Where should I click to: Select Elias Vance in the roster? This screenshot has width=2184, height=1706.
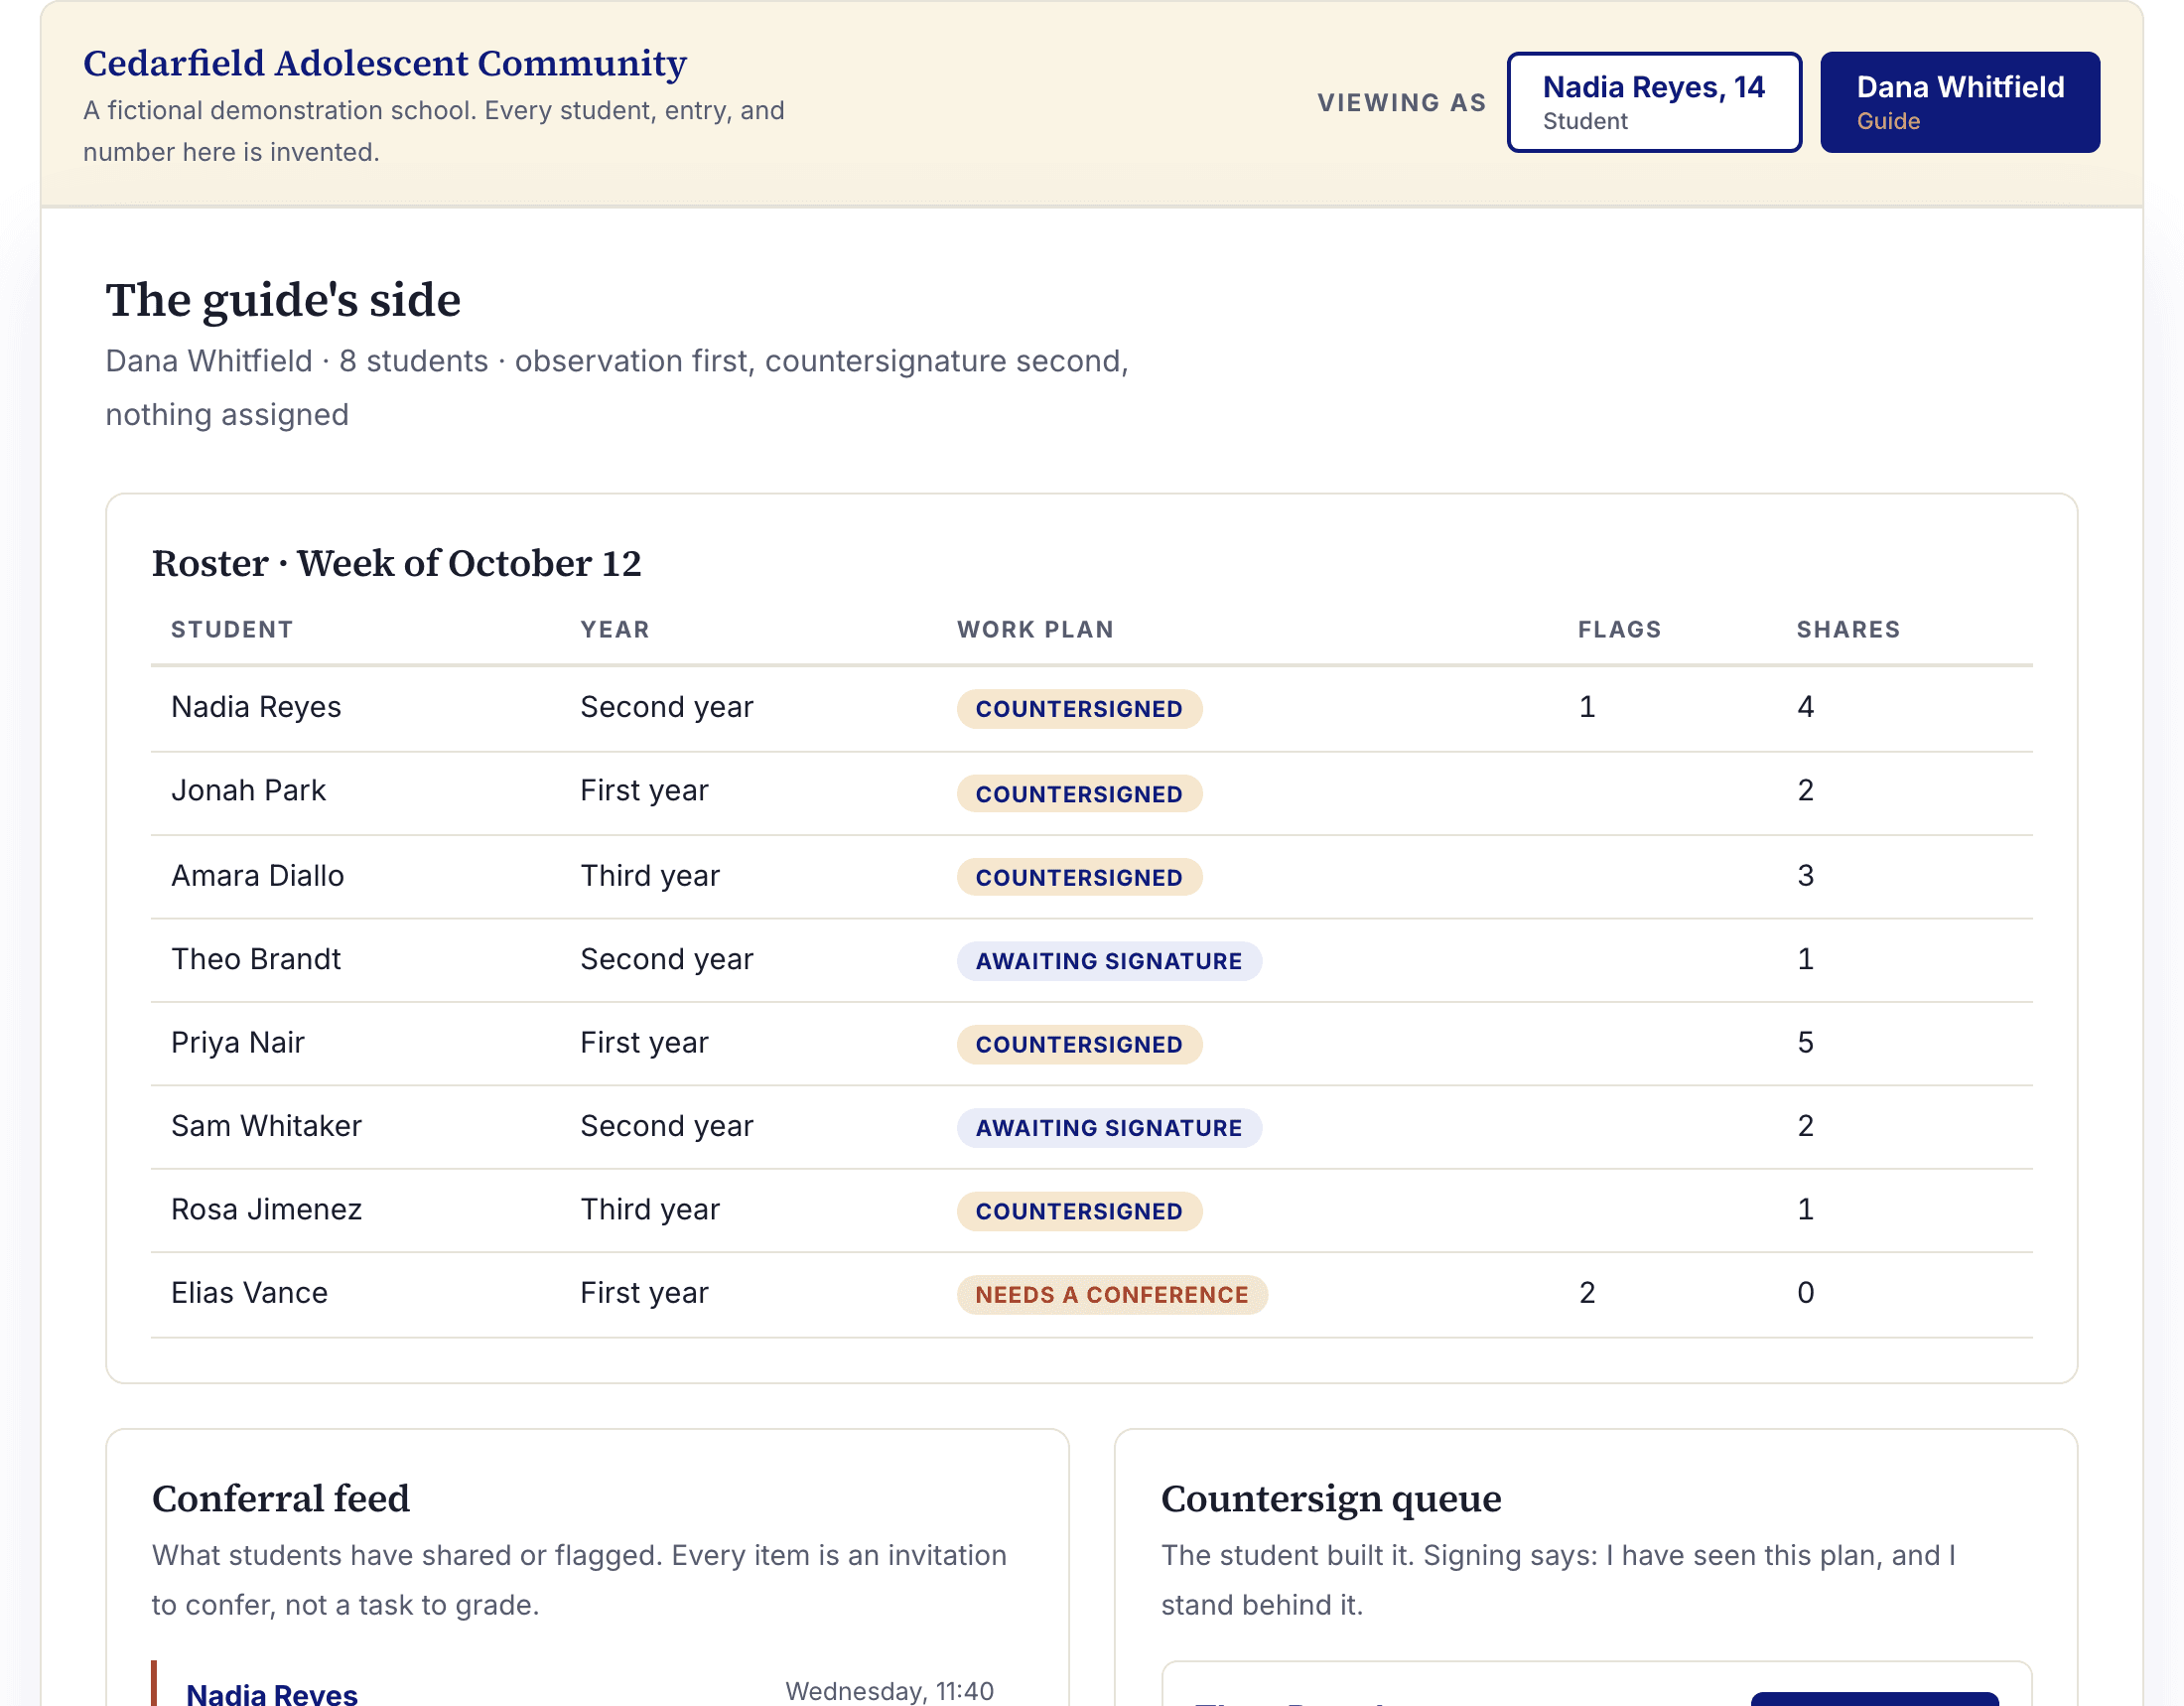coord(249,1293)
